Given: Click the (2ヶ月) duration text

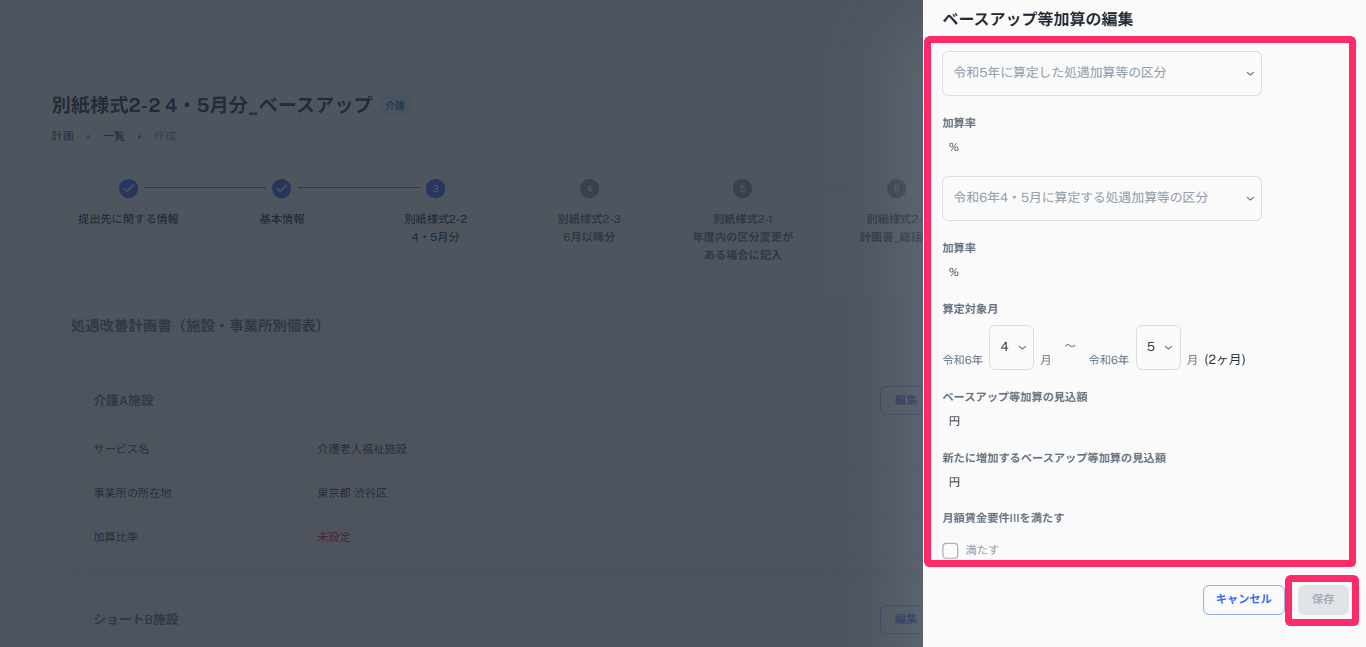Looking at the screenshot, I should tap(1225, 359).
